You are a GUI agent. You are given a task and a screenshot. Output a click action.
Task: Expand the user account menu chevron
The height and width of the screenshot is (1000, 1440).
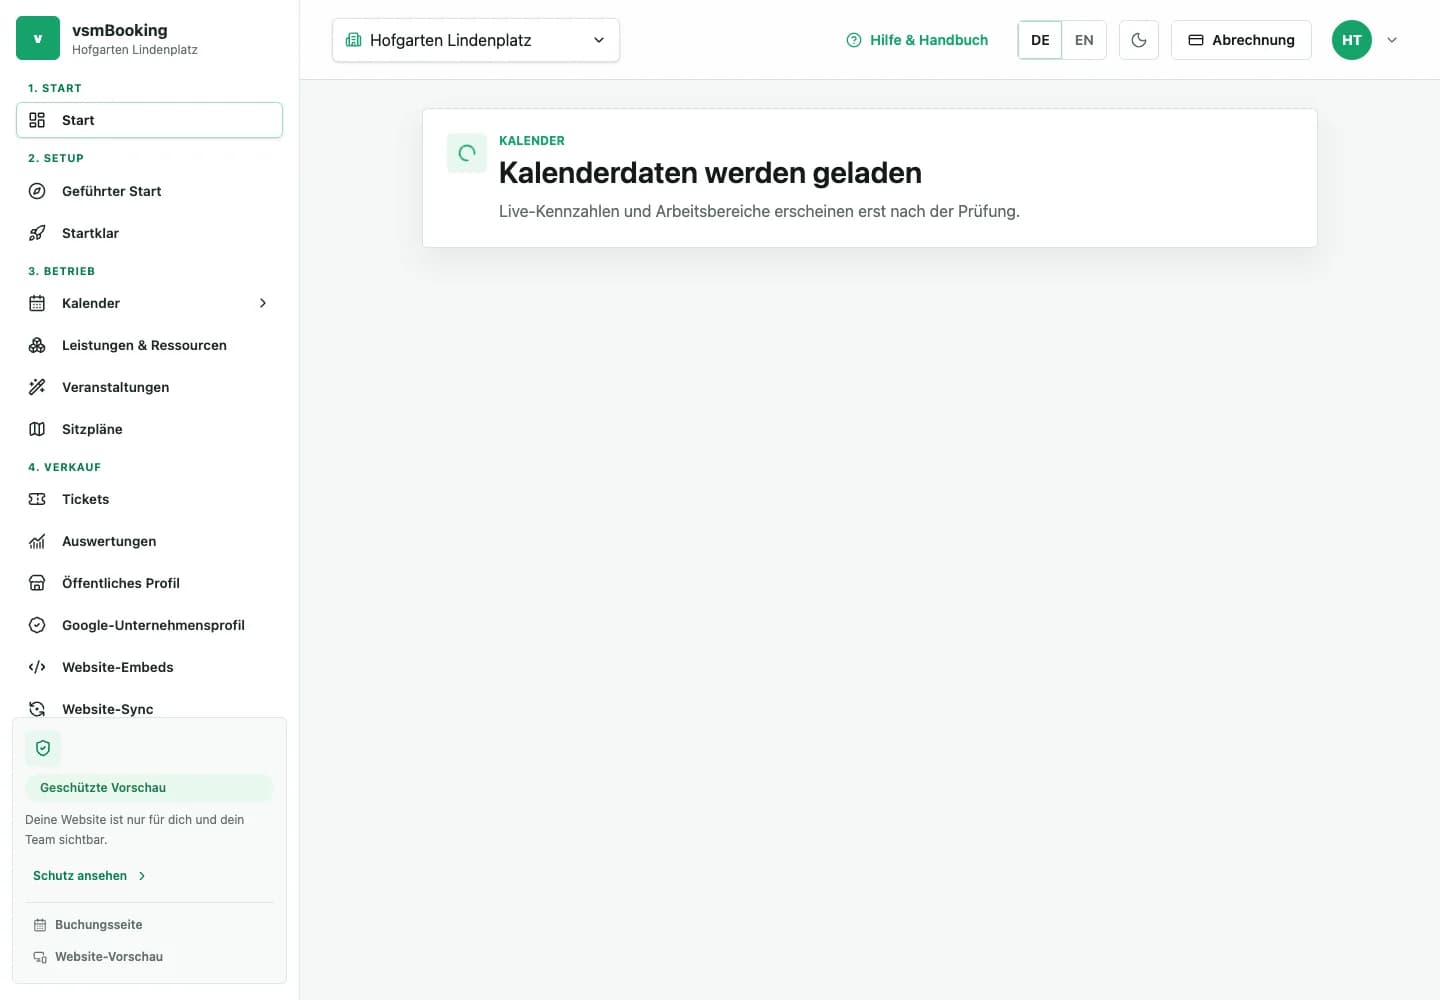[1392, 40]
